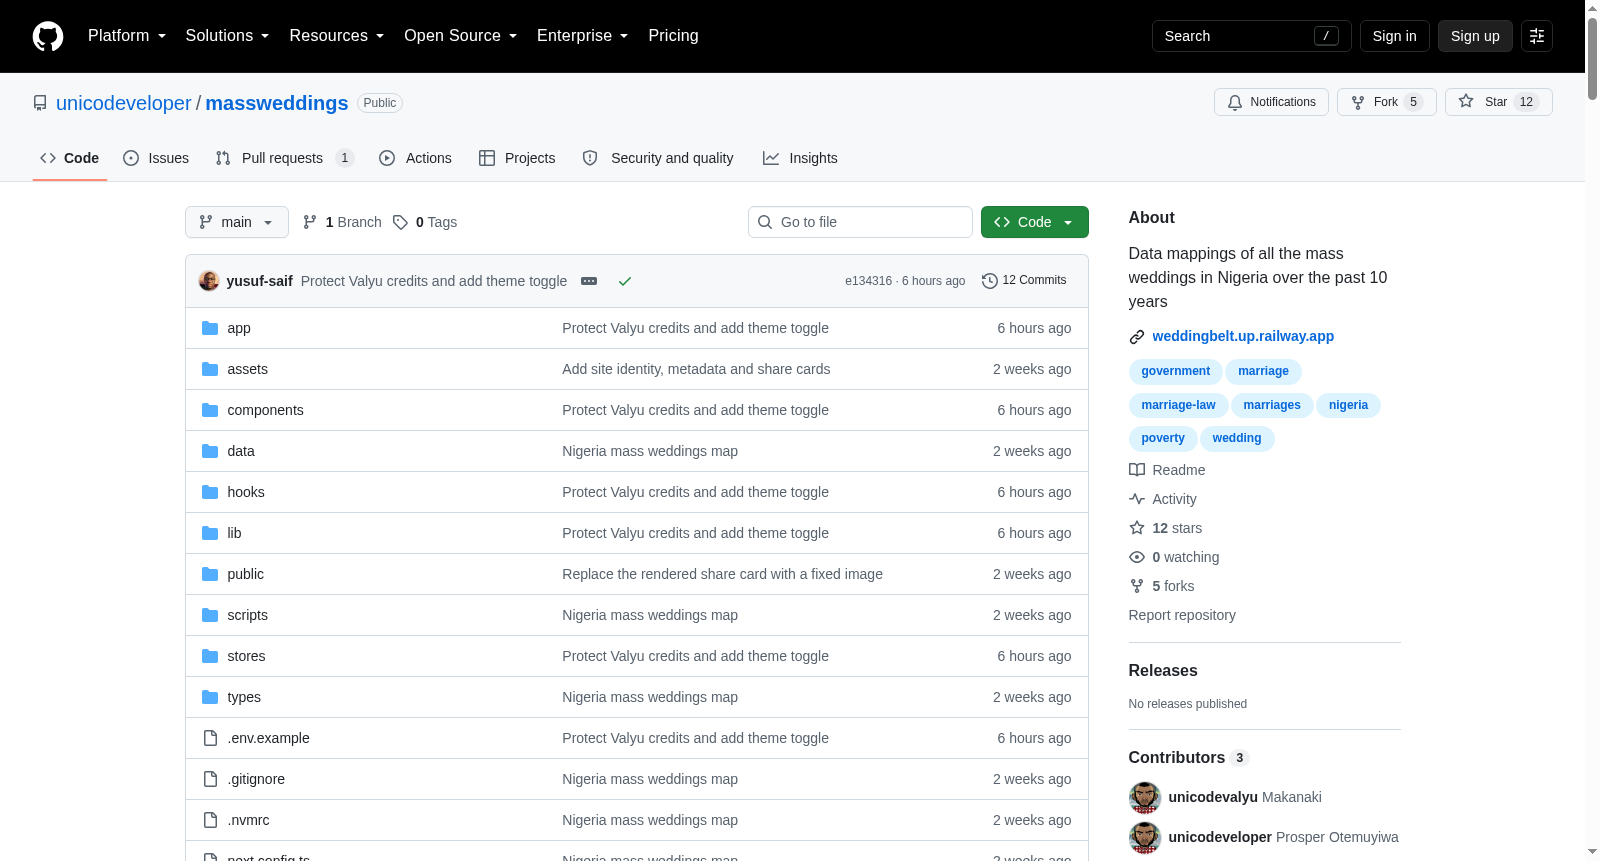Select the poverty topic tag
The height and width of the screenshot is (861, 1600).
tap(1163, 438)
